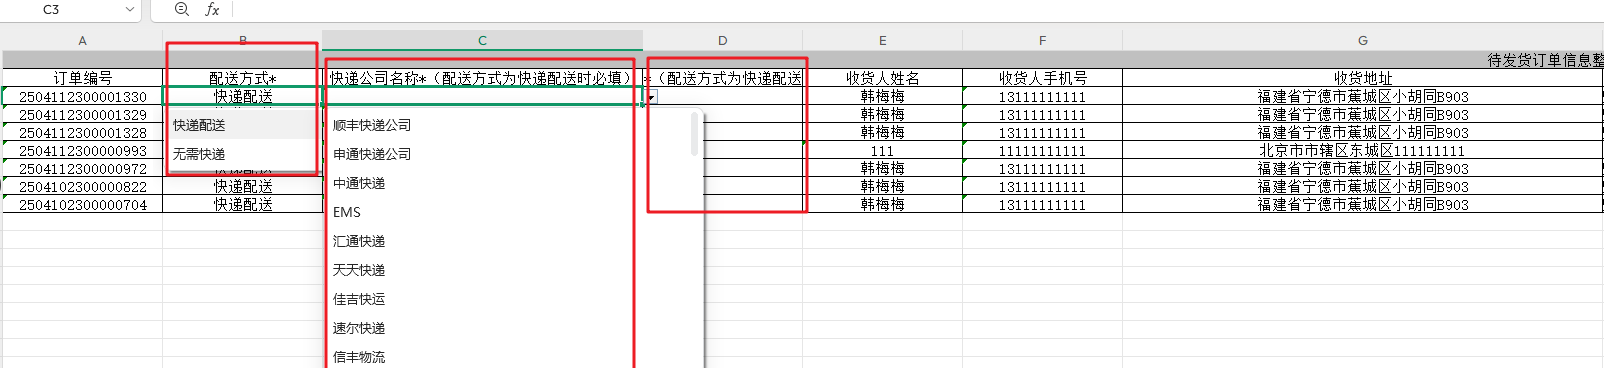
Task: Click address 福建省宁德市蕉城区 in order 2504112300001330 row
Action: pyautogui.click(x=1362, y=97)
